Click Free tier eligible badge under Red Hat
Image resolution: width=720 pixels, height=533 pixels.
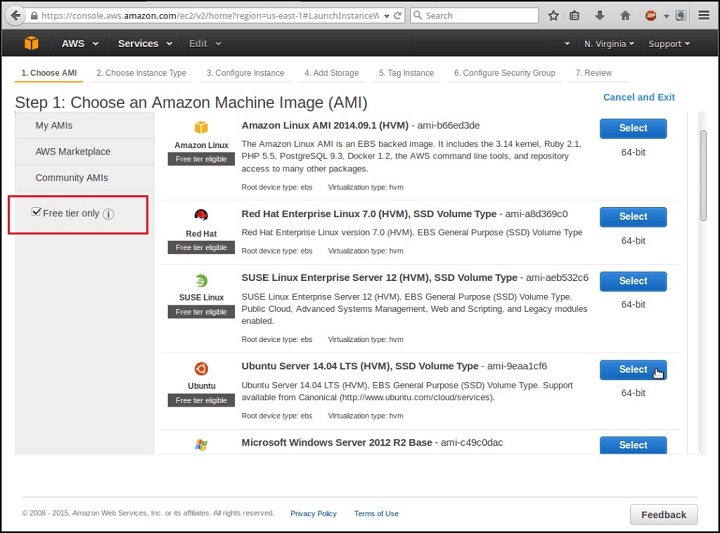[x=201, y=247]
